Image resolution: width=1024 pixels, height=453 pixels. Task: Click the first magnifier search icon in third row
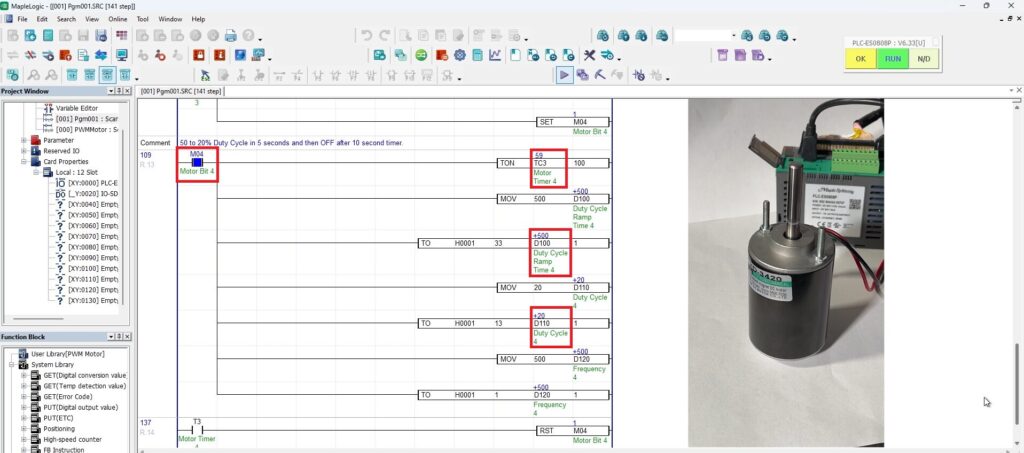33,75
